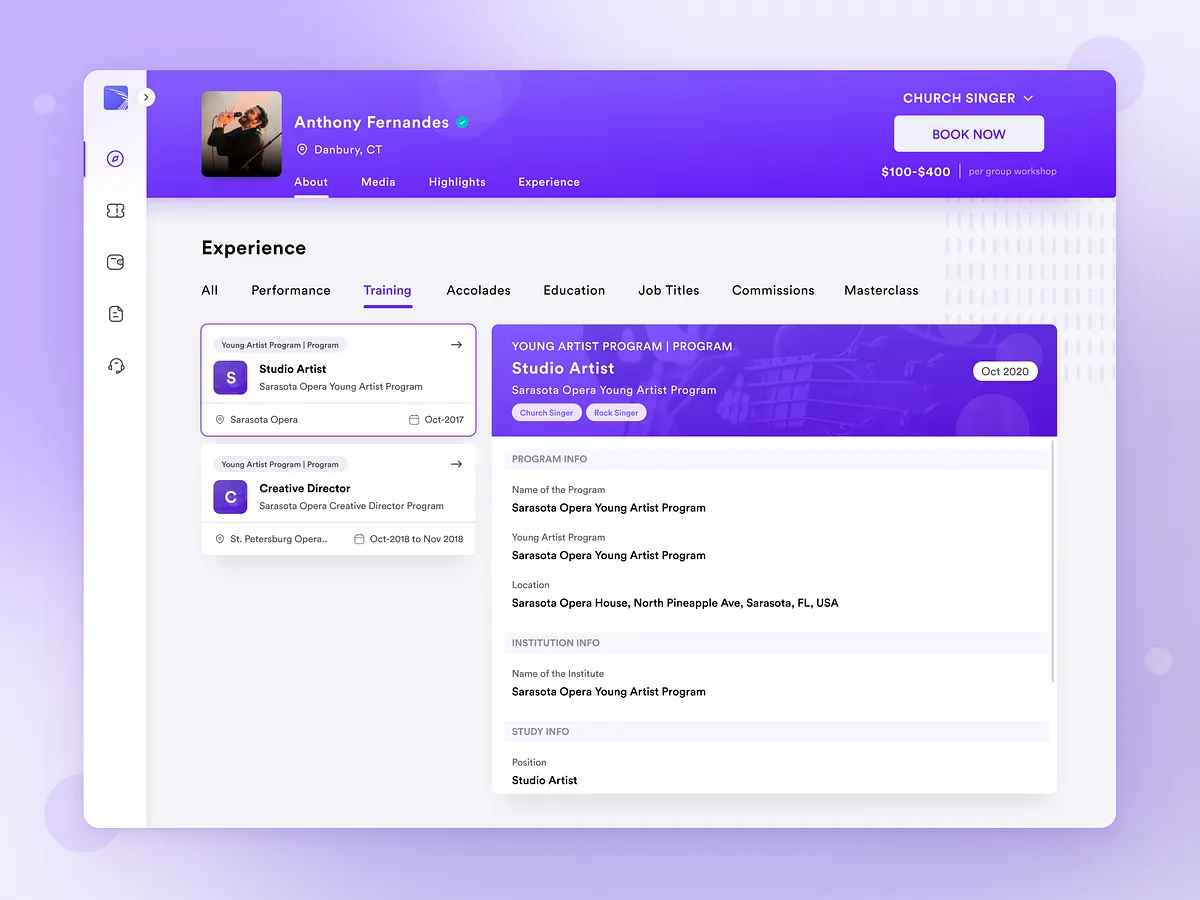Click the app logo at the top of sidebar

(115, 98)
